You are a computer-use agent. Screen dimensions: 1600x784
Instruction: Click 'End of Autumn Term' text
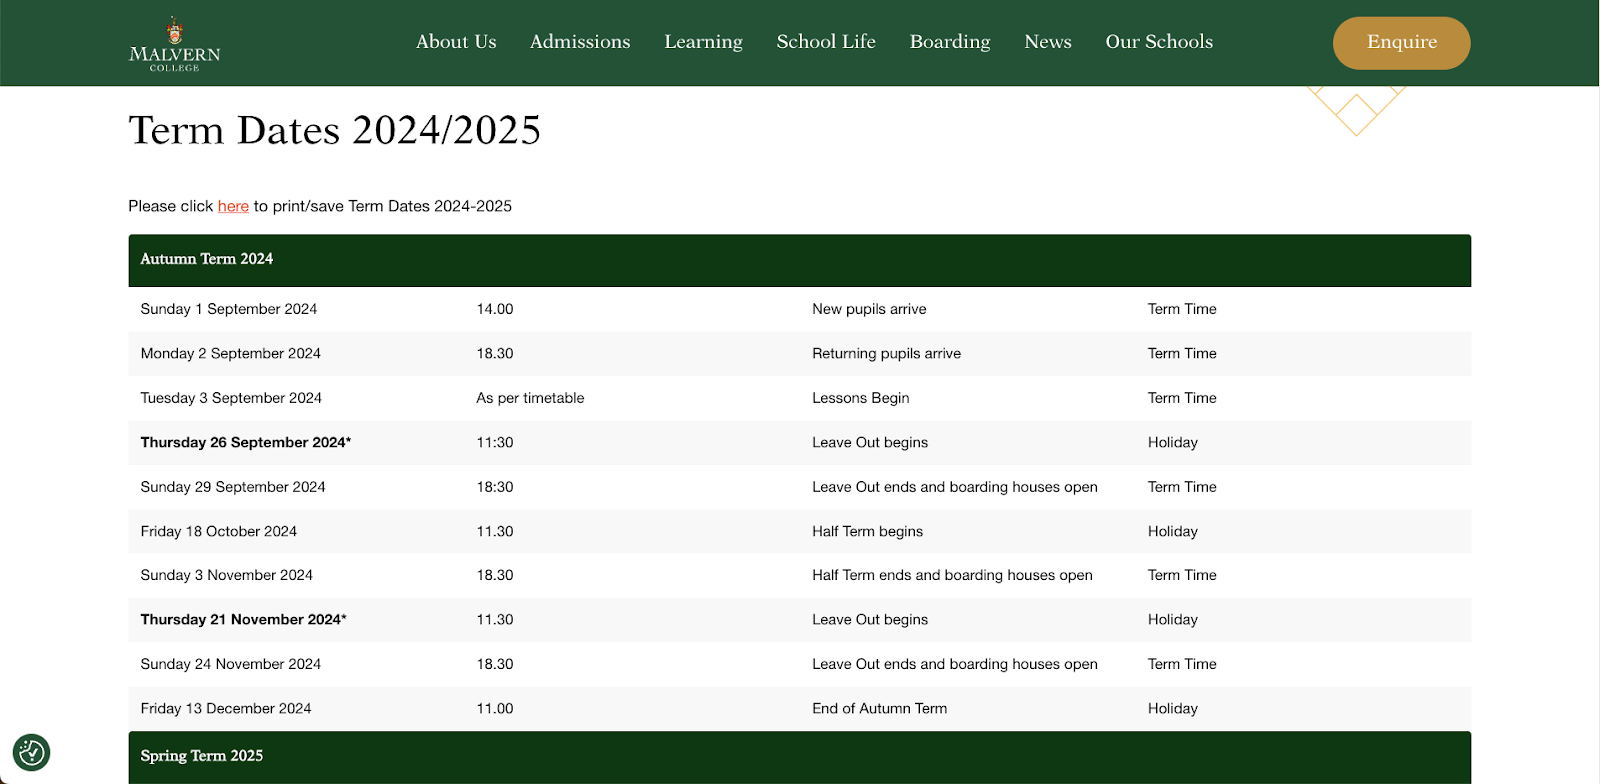[879, 708]
